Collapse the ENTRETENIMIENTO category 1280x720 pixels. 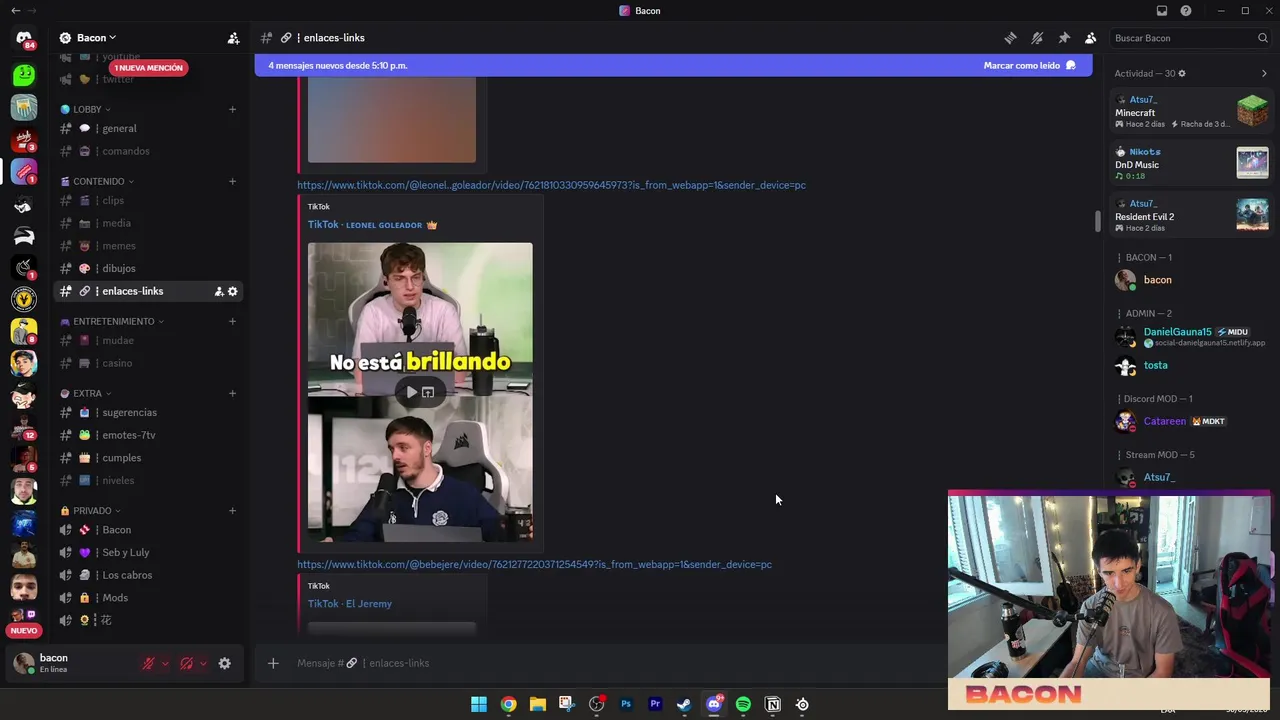[112, 321]
